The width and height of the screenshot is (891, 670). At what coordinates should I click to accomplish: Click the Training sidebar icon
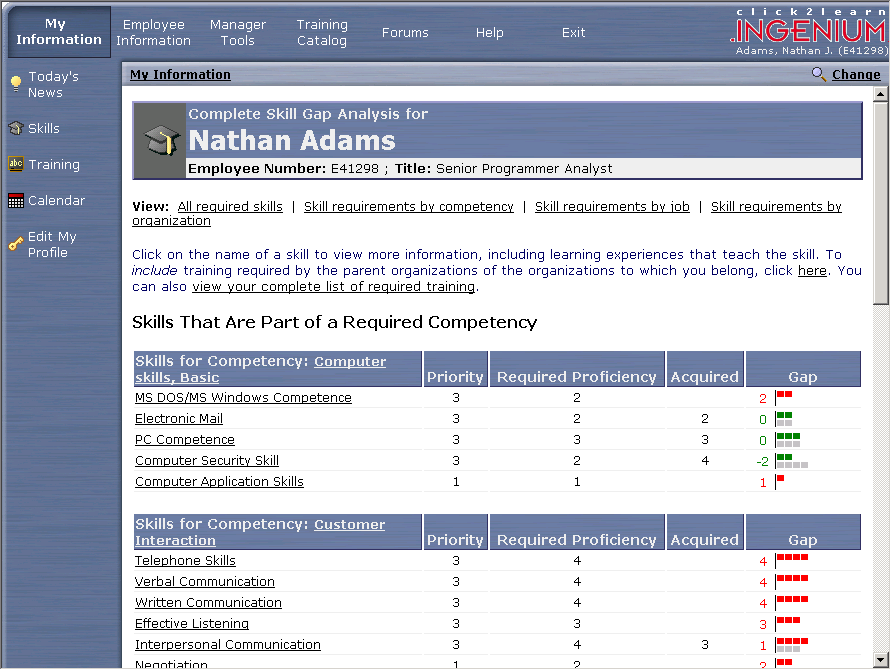coord(15,164)
